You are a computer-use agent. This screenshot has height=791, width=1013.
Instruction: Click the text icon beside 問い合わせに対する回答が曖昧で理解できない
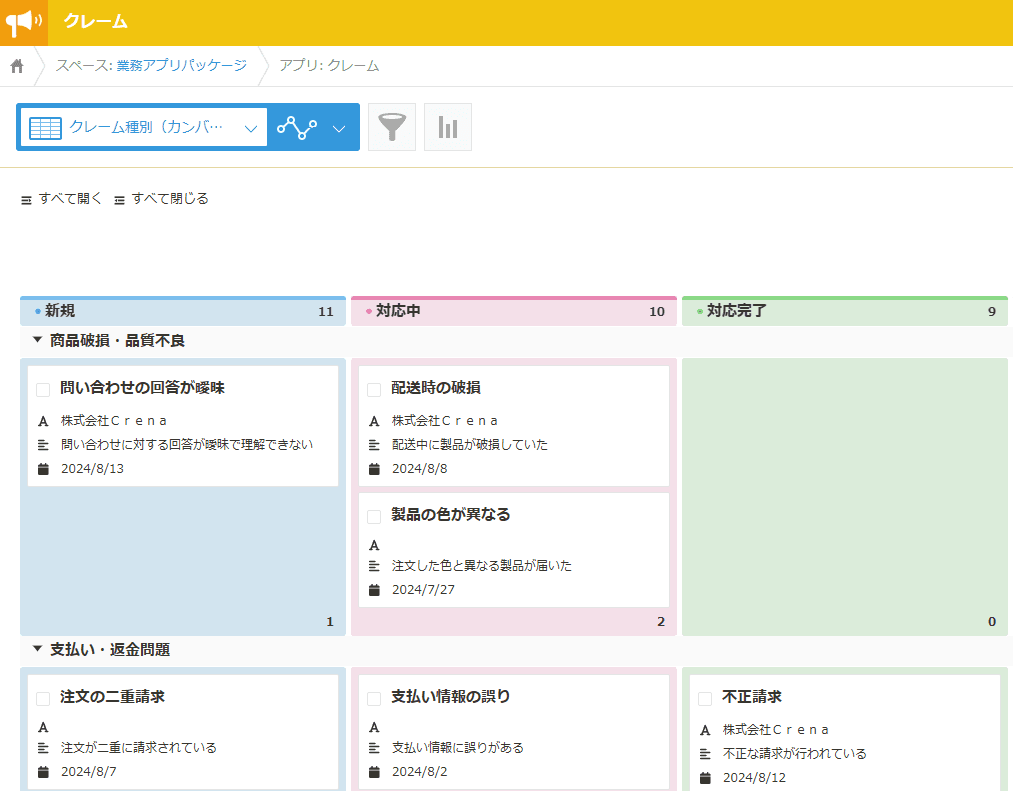43,445
